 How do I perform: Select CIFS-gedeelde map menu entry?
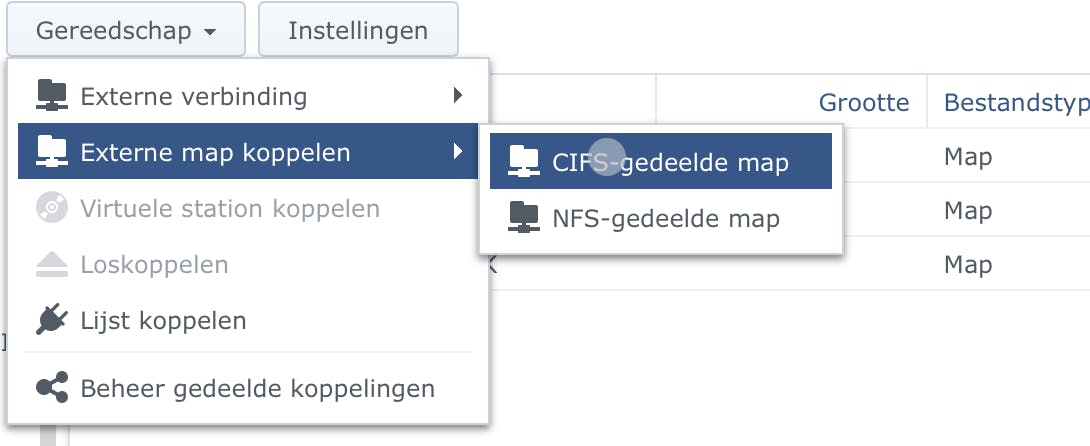(670, 161)
